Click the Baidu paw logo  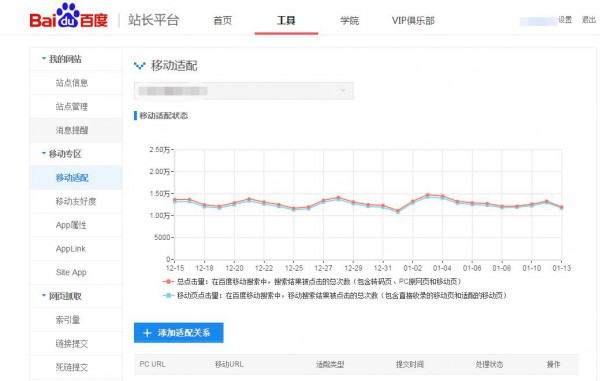tap(68, 16)
